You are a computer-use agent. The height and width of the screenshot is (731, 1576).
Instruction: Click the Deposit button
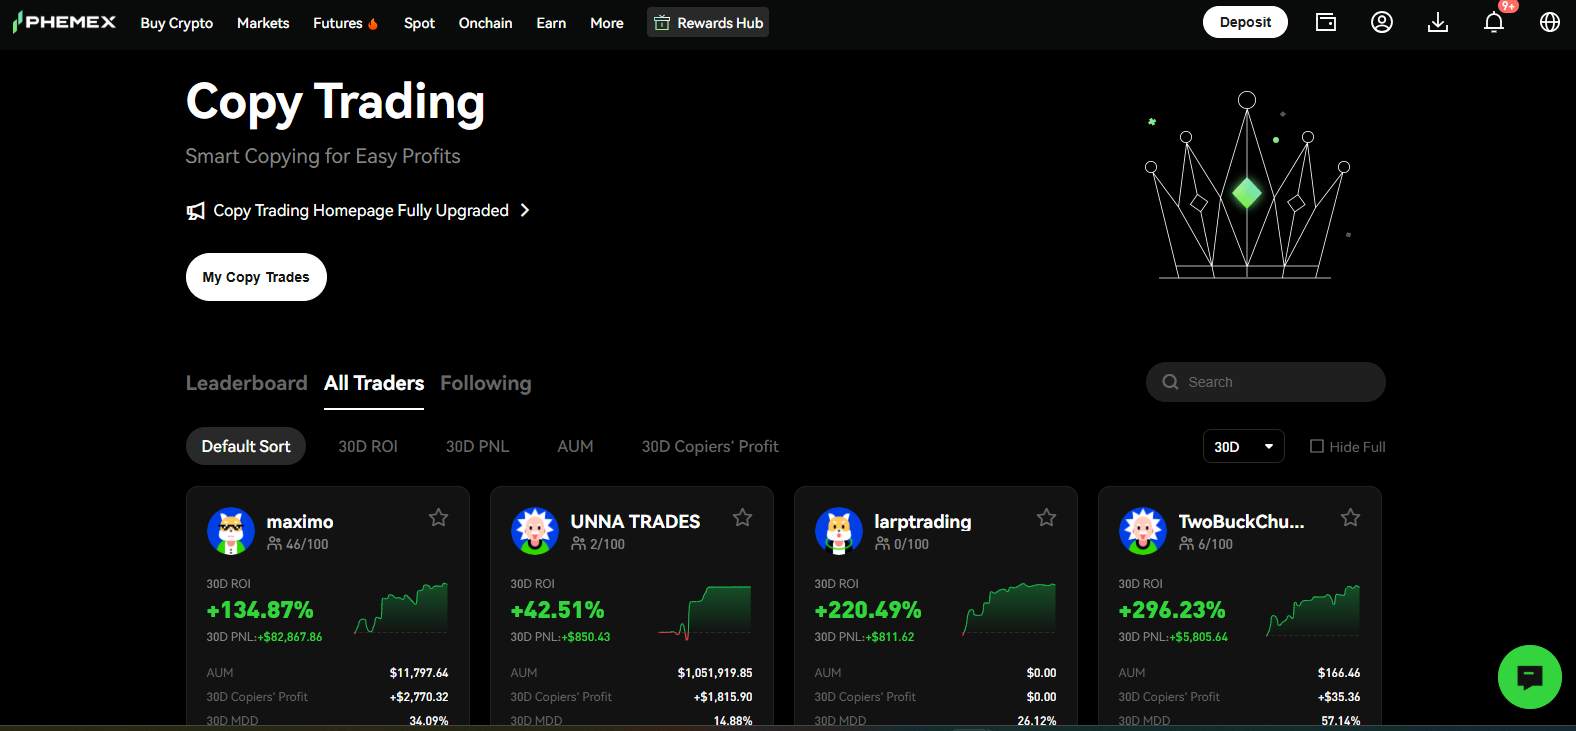coord(1245,22)
